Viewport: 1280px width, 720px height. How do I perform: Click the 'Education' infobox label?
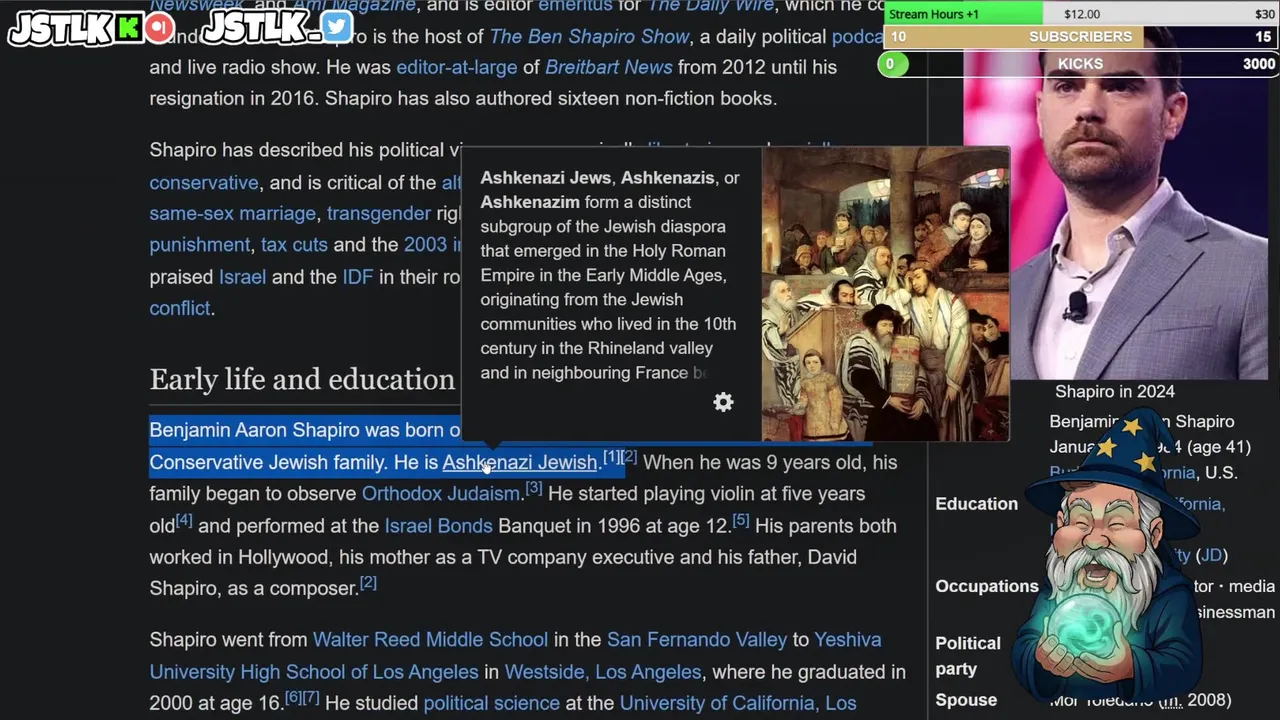coord(977,504)
